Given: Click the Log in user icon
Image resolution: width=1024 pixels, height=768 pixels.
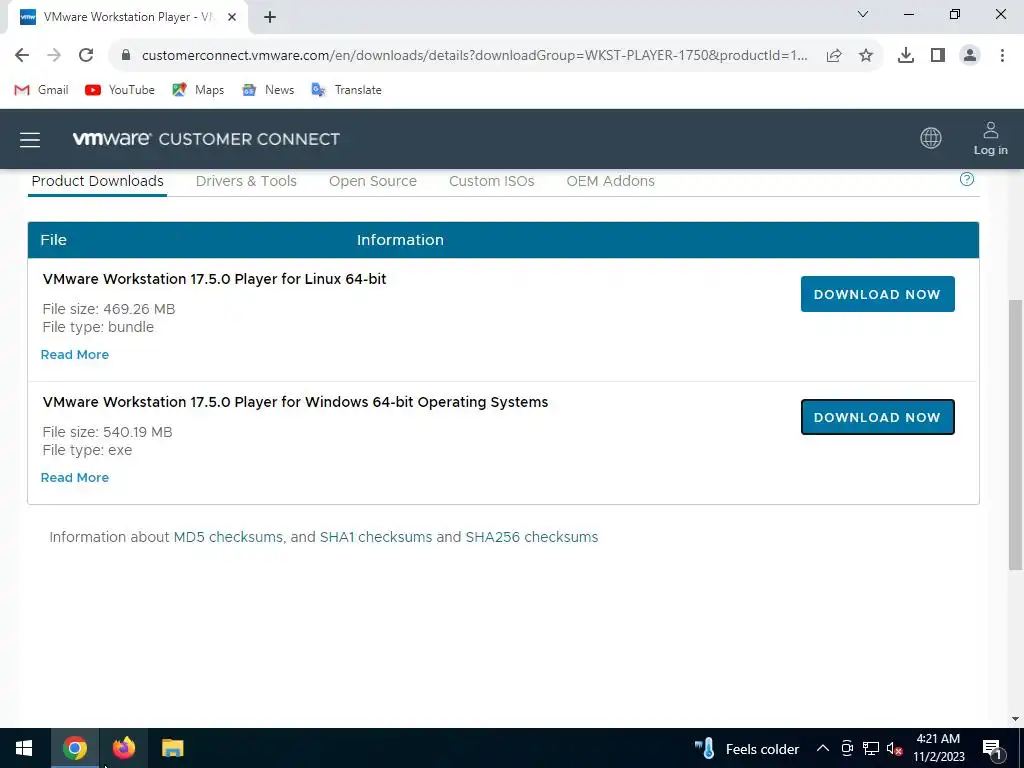Looking at the screenshot, I should pos(991,138).
